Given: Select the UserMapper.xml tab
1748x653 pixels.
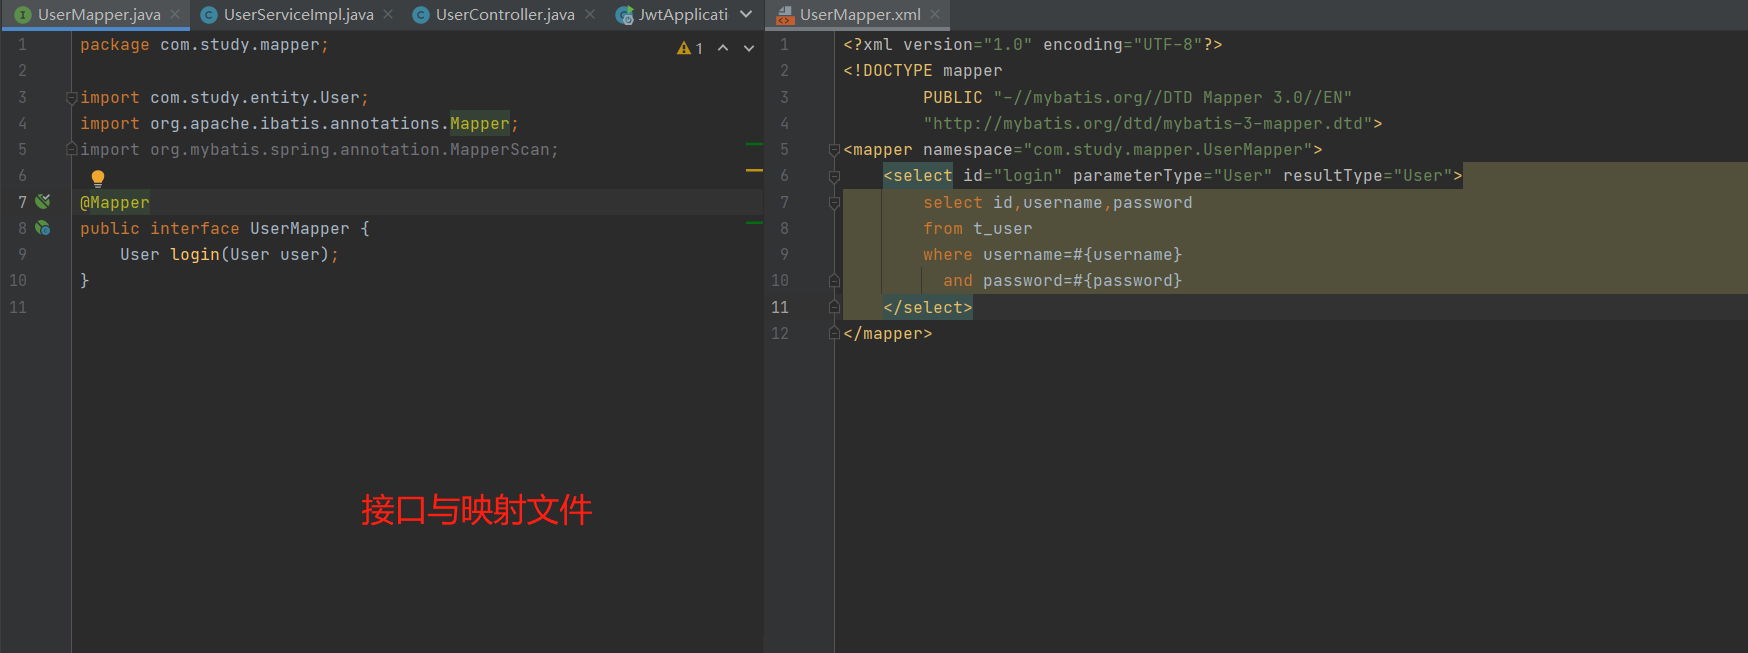Looking at the screenshot, I should click(860, 15).
